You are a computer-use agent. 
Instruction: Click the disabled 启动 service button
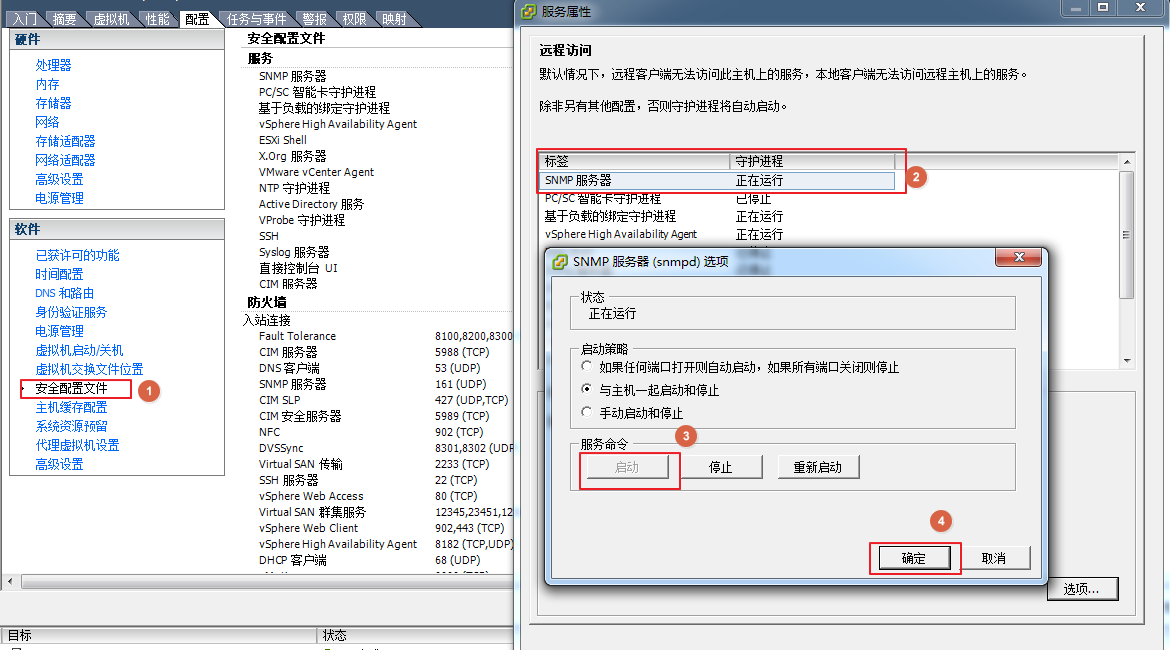coord(627,467)
